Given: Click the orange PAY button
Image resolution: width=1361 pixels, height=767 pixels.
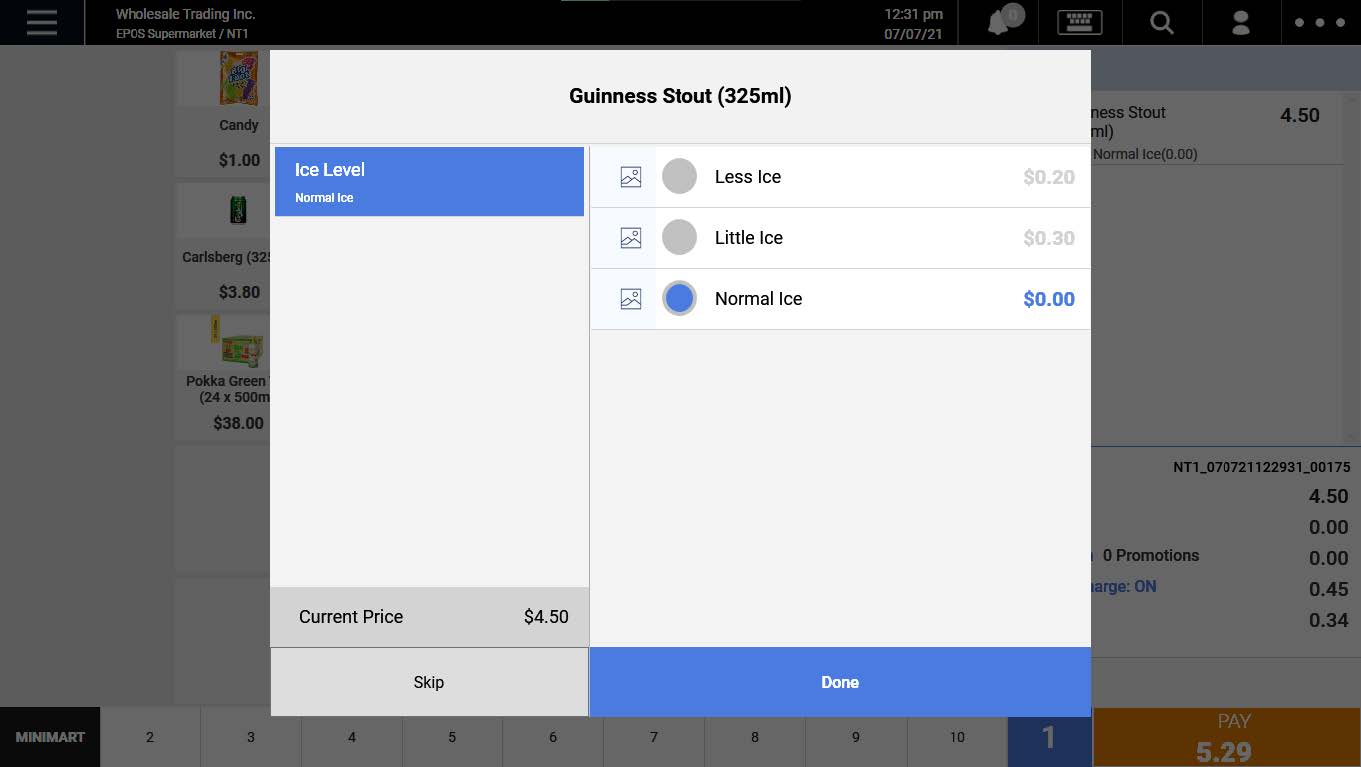Looking at the screenshot, I should [1227, 738].
